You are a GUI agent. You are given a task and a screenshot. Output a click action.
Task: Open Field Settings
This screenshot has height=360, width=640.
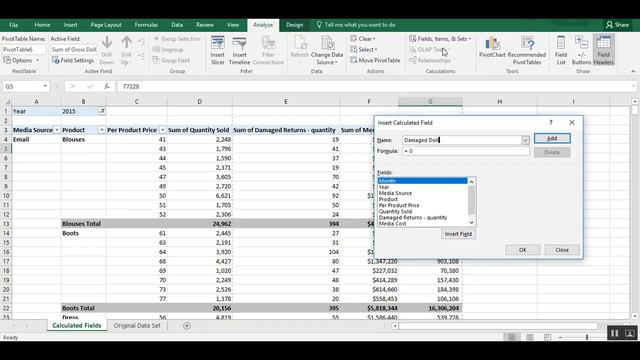click(x=73, y=60)
